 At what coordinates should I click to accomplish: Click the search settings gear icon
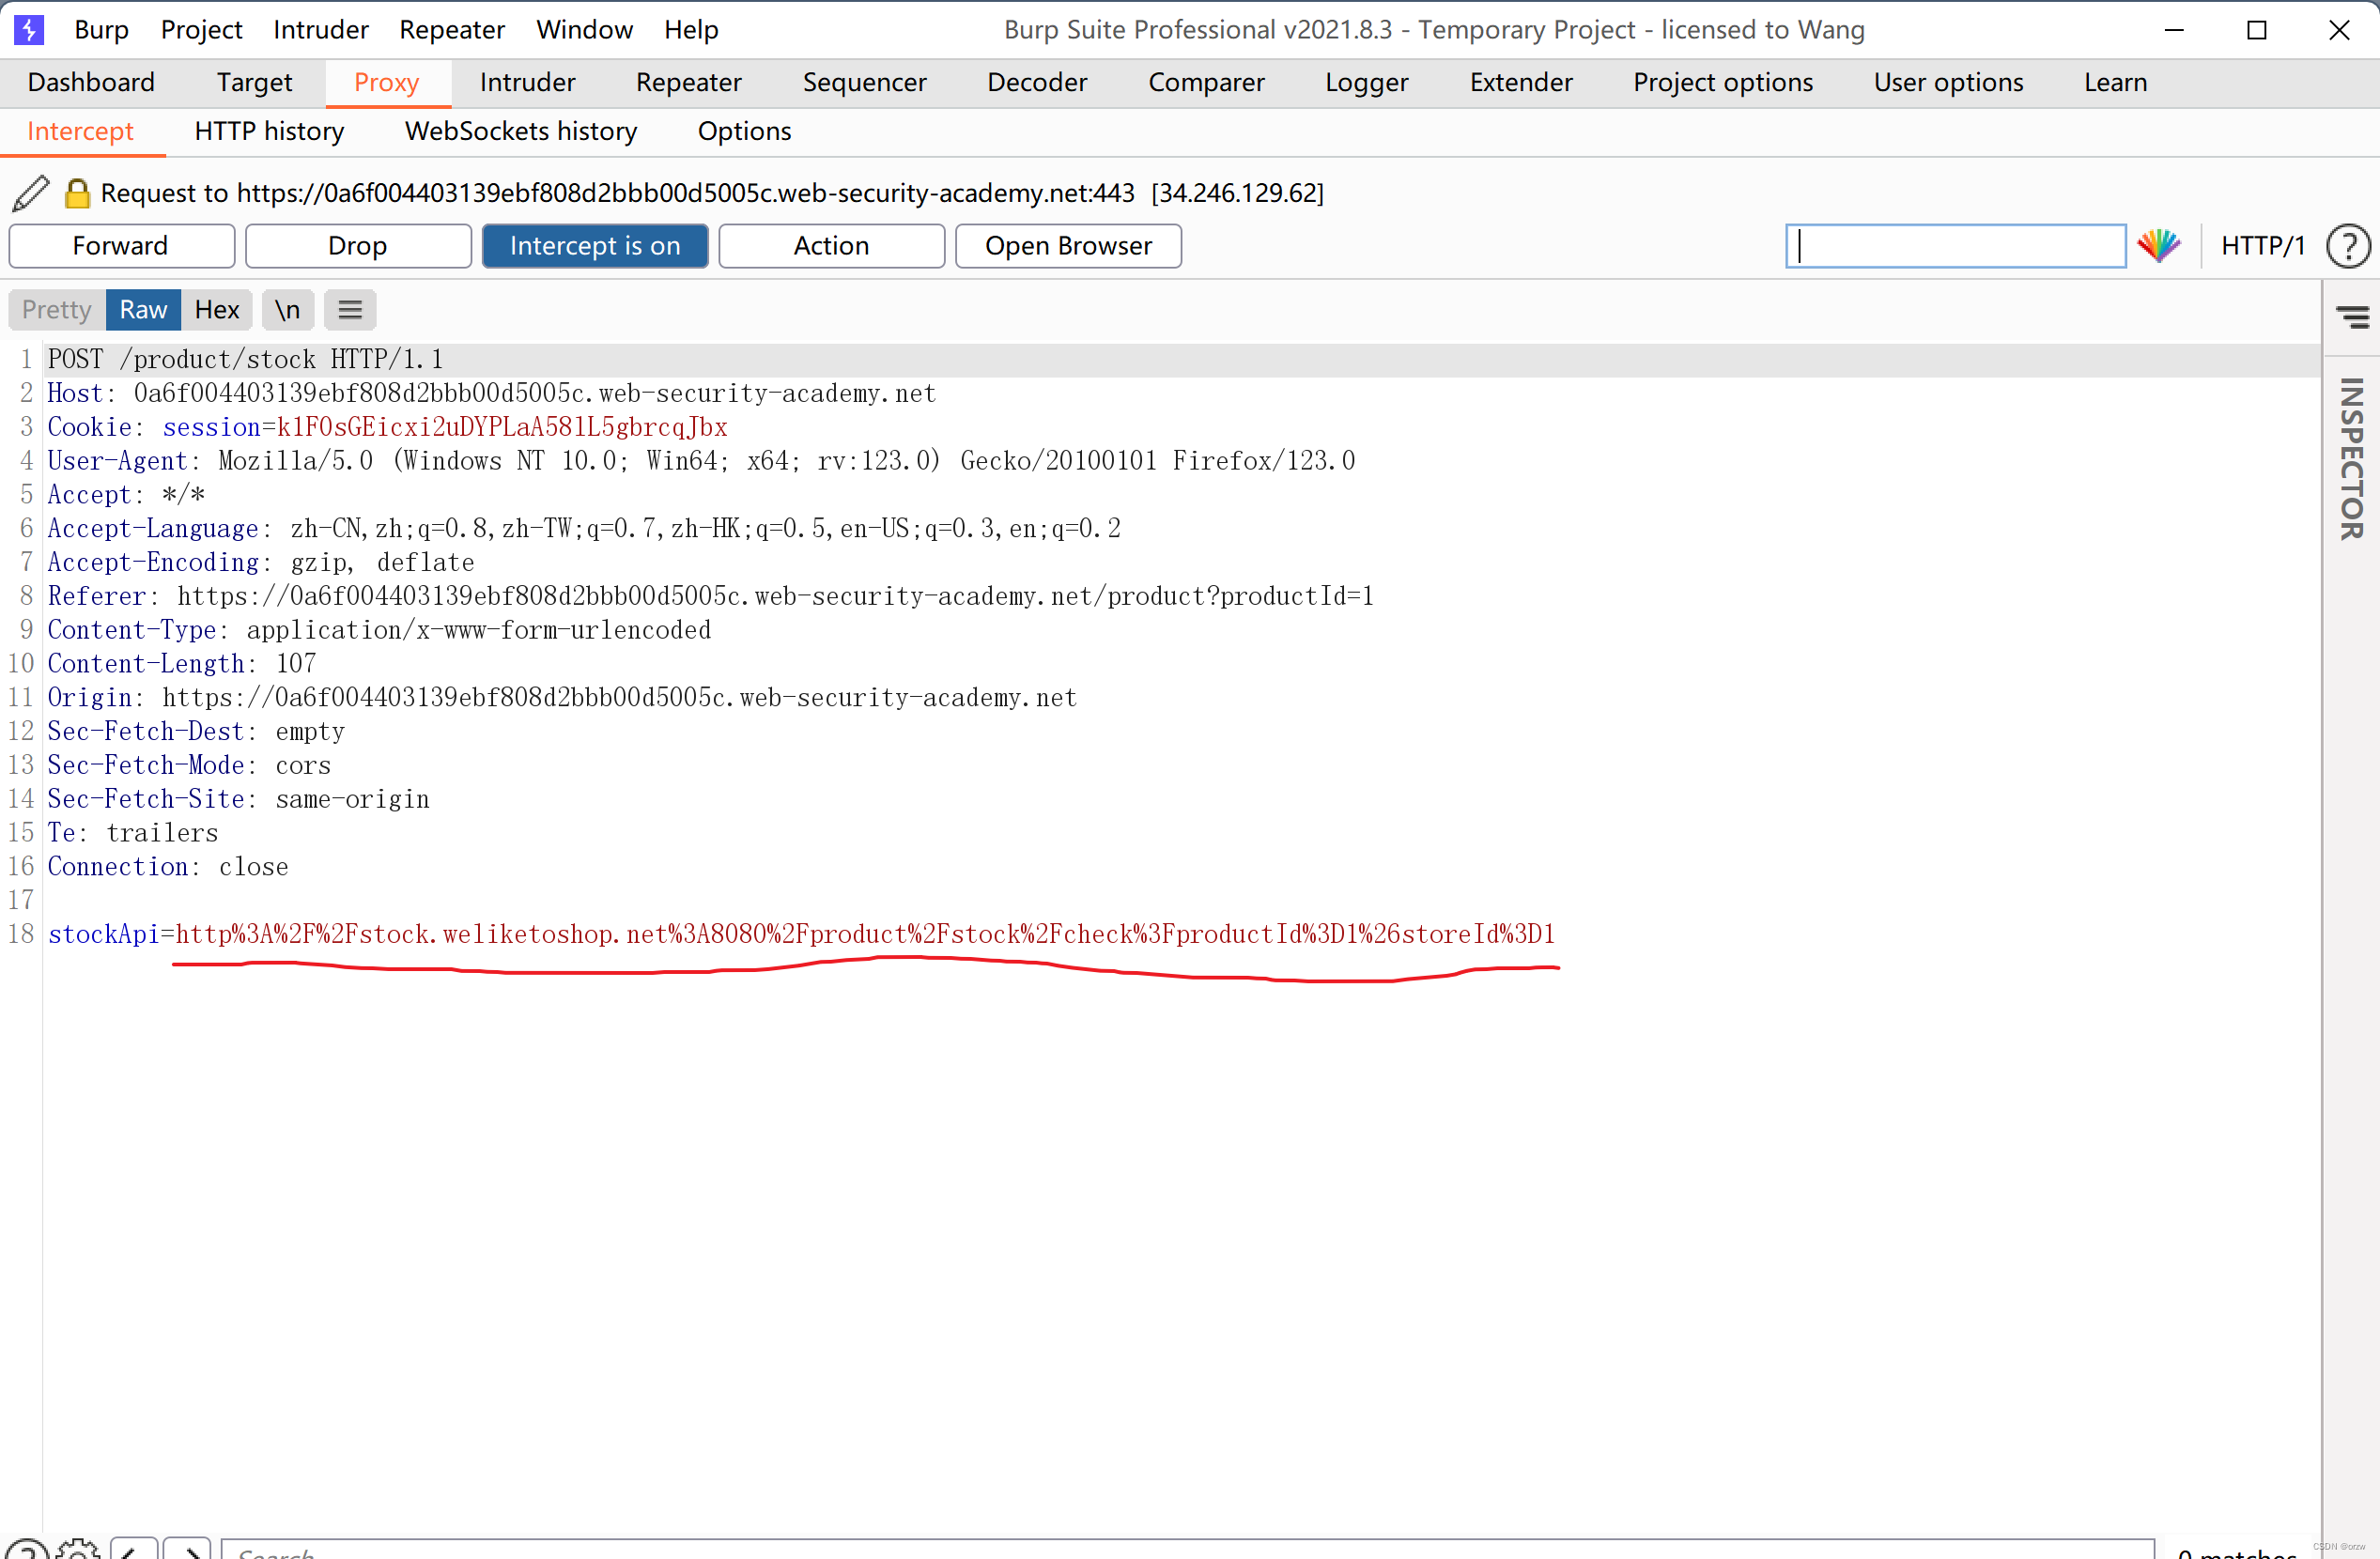pyautogui.click(x=78, y=1549)
